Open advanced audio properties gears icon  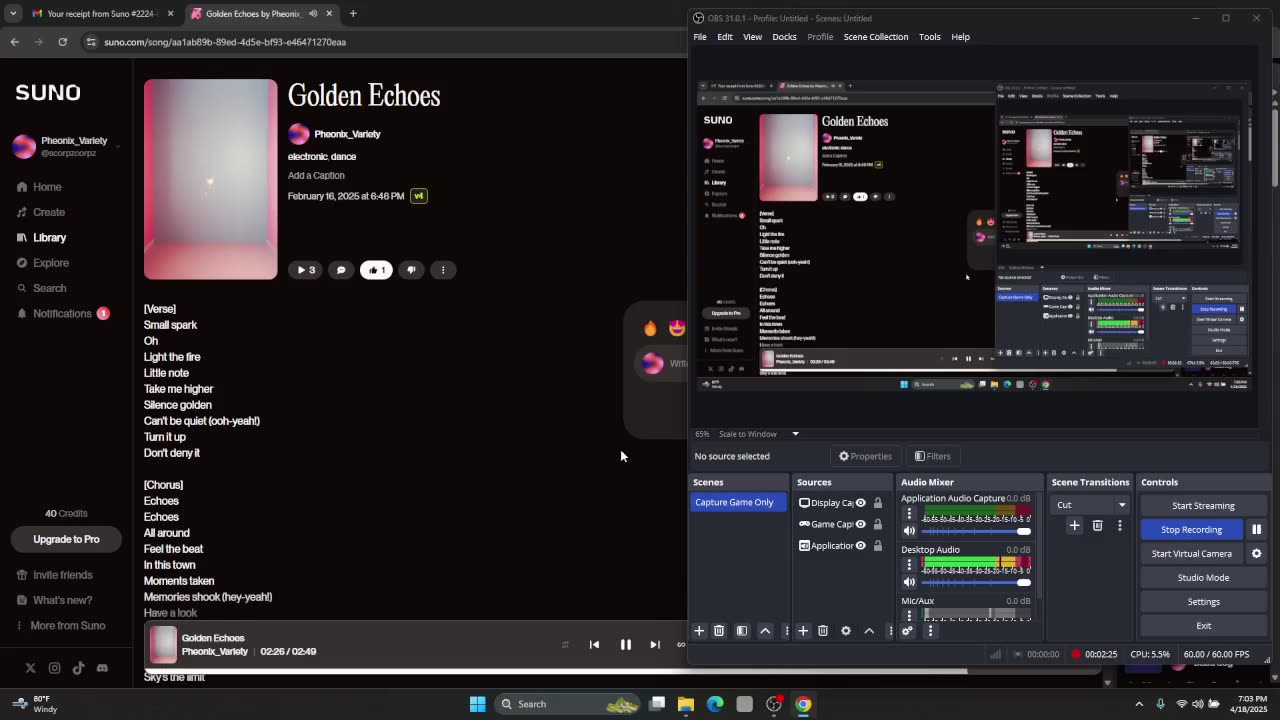tap(907, 631)
